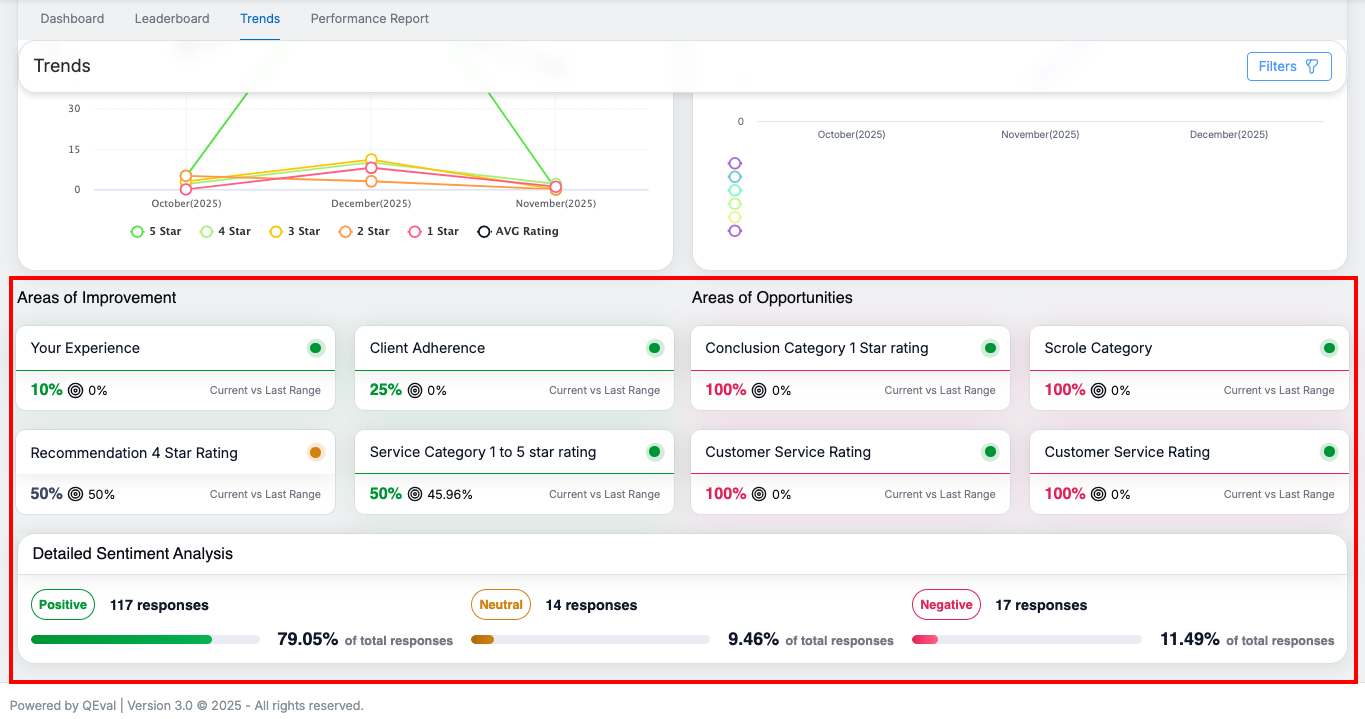Click target icon on Client Adherence card
Screen dimensions: 1365x719
pos(415,390)
